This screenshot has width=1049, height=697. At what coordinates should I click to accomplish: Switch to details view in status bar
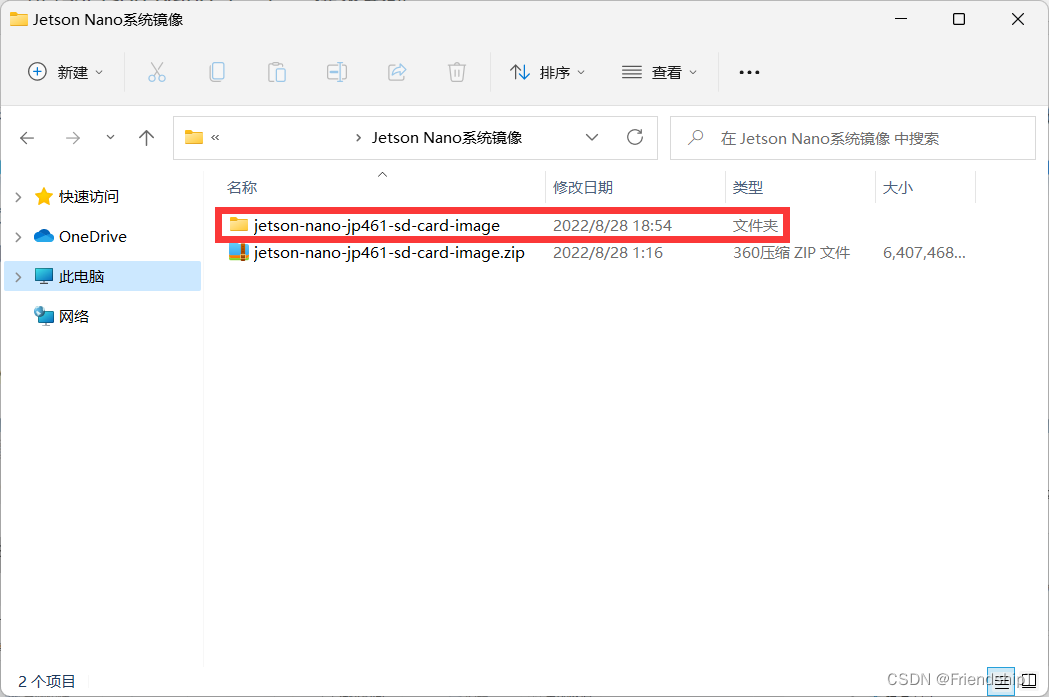pos(1001,682)
